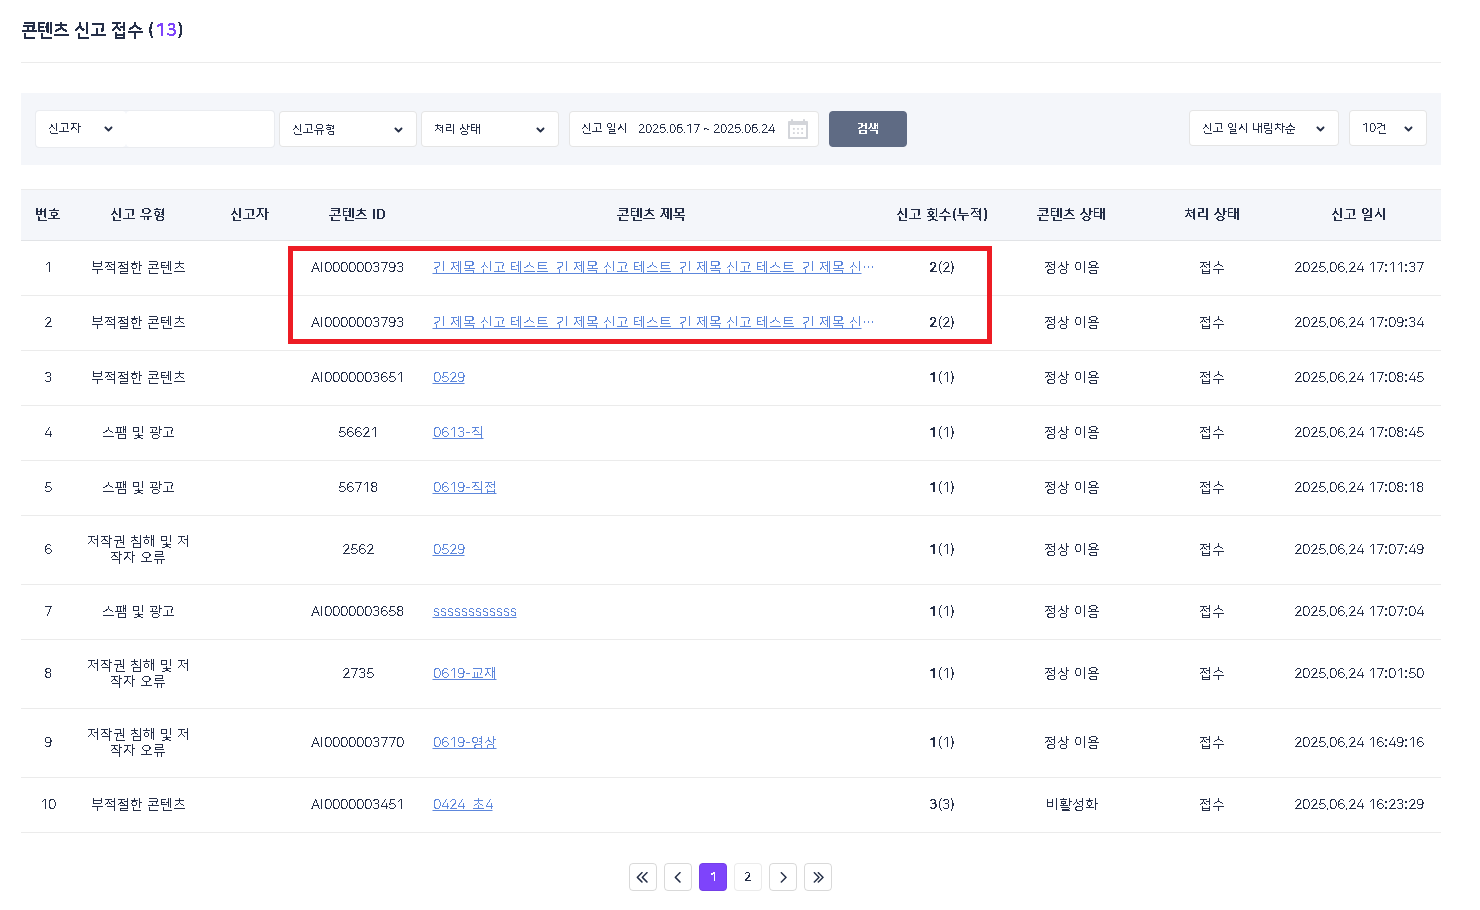Open the 10건 page size dropdown
Viewport: 1480px width, 910px height.
(x=1387, y=129)
